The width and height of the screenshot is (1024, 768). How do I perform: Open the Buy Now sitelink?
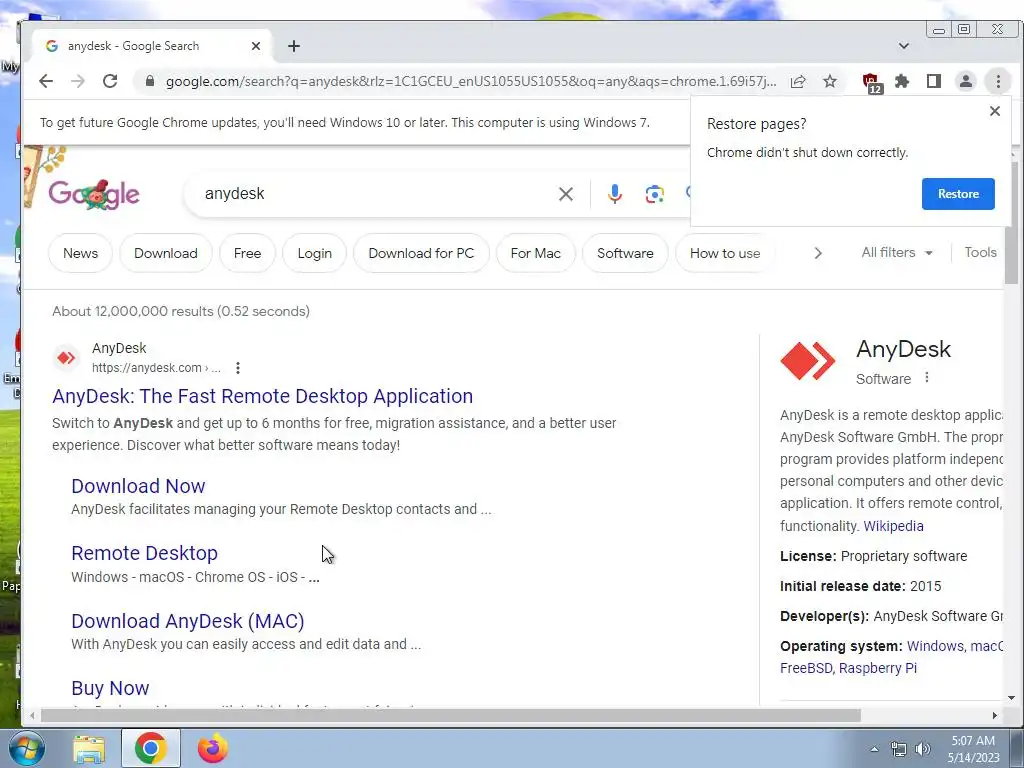pos(110,688)
